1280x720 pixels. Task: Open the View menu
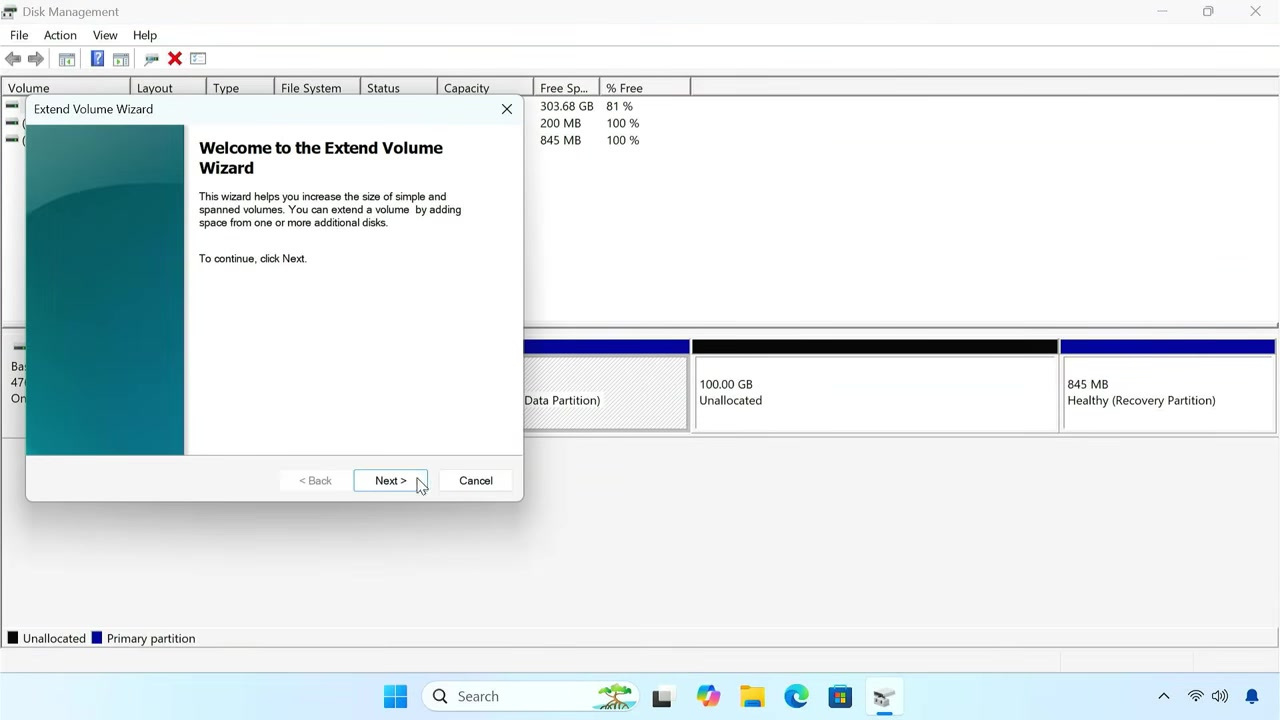pos(105,35)
